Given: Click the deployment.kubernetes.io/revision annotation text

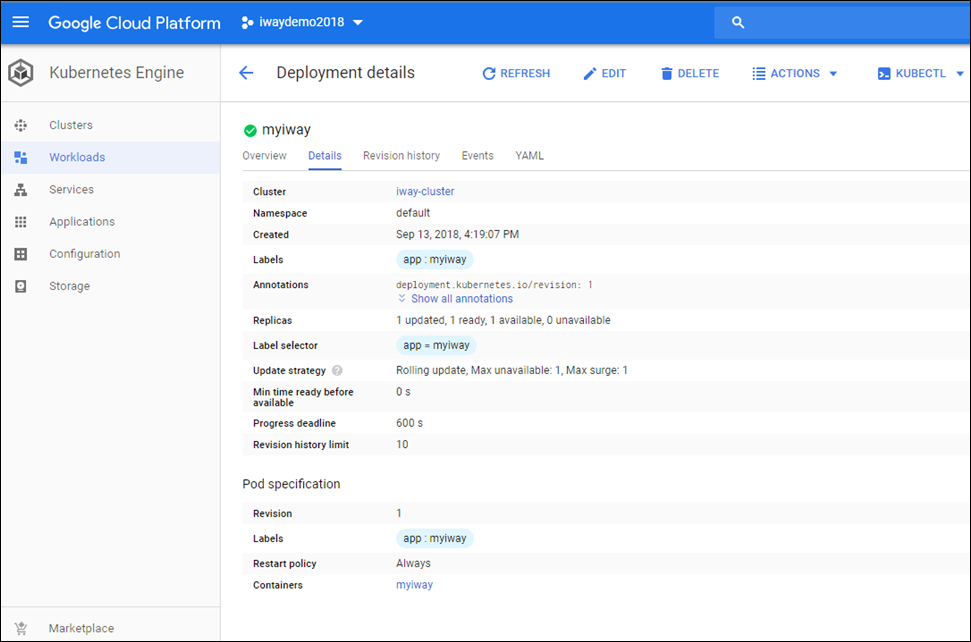Looking at the screenshot, I should click(x=494, y=285).
